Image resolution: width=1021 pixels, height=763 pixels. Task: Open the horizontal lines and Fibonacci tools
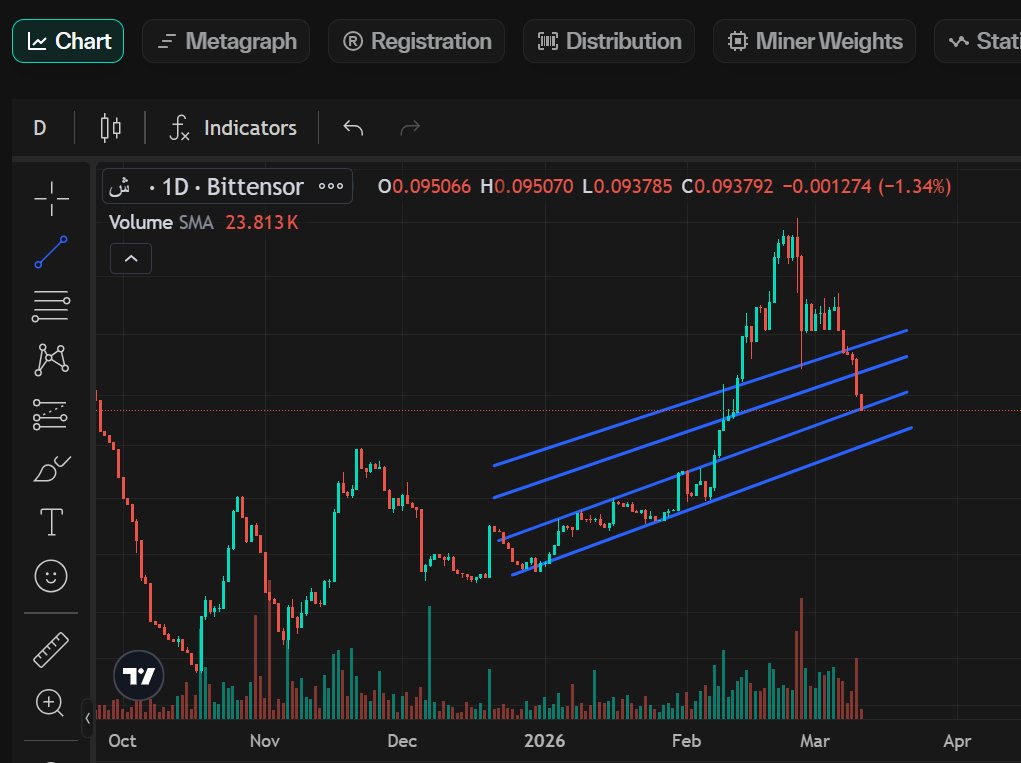pos(51,306)
